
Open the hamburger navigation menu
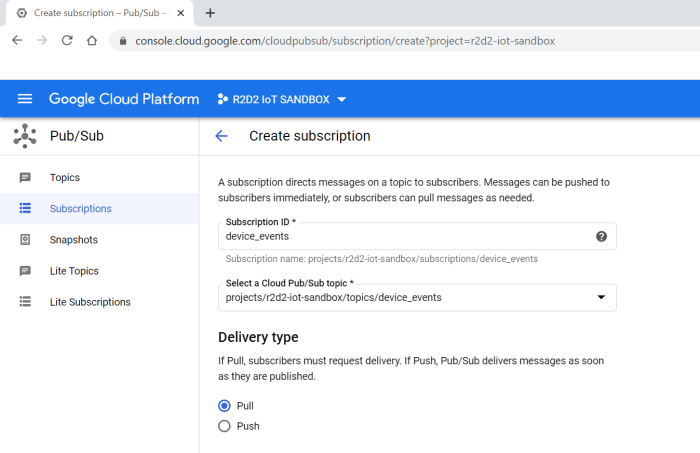tap(25, 99)
